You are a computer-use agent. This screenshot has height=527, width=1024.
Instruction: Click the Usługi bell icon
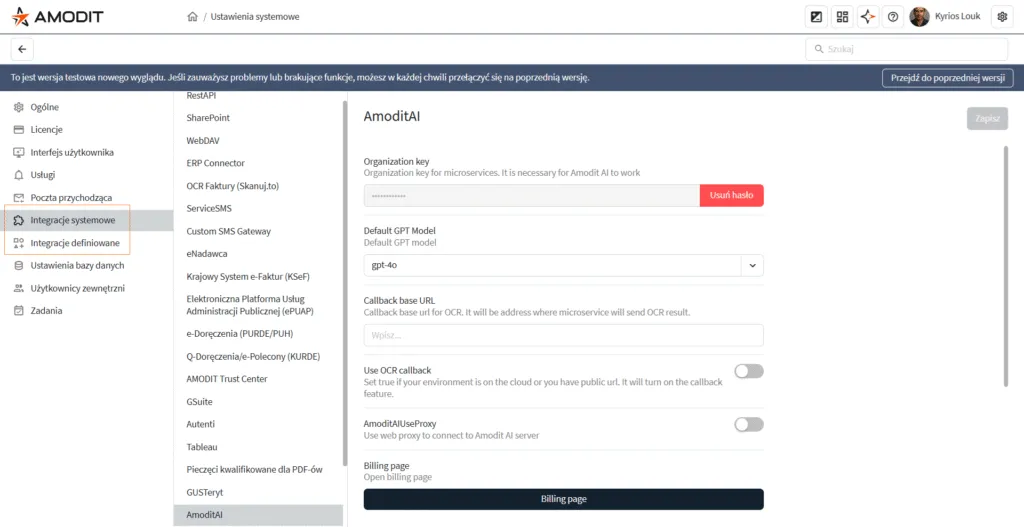18,175
